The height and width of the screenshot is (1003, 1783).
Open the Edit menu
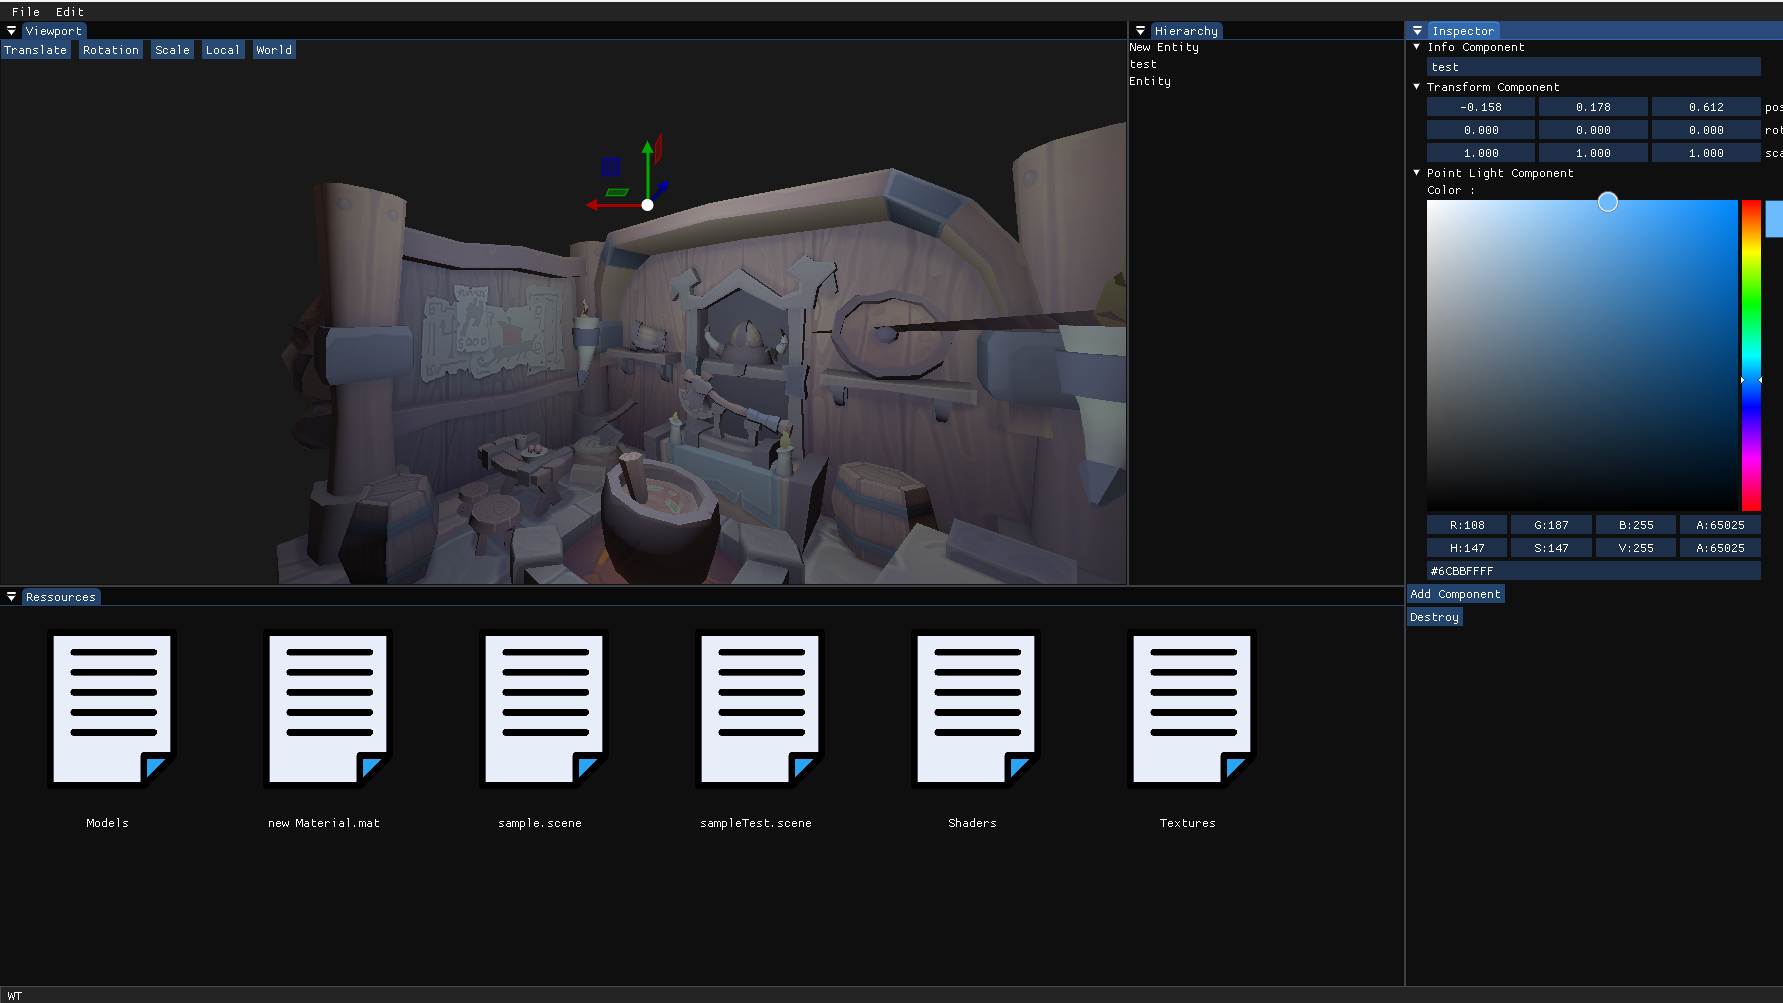tap(70, 12)
